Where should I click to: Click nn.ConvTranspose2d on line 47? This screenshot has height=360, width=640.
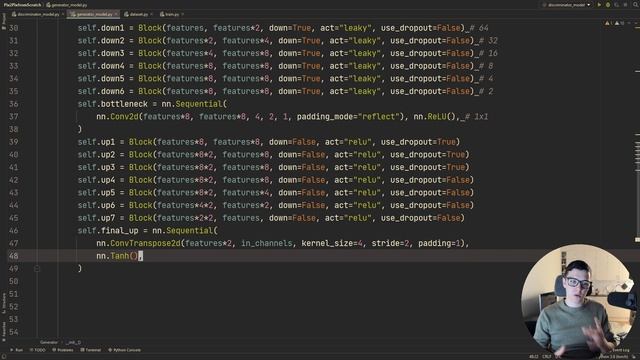click(138, 243)
